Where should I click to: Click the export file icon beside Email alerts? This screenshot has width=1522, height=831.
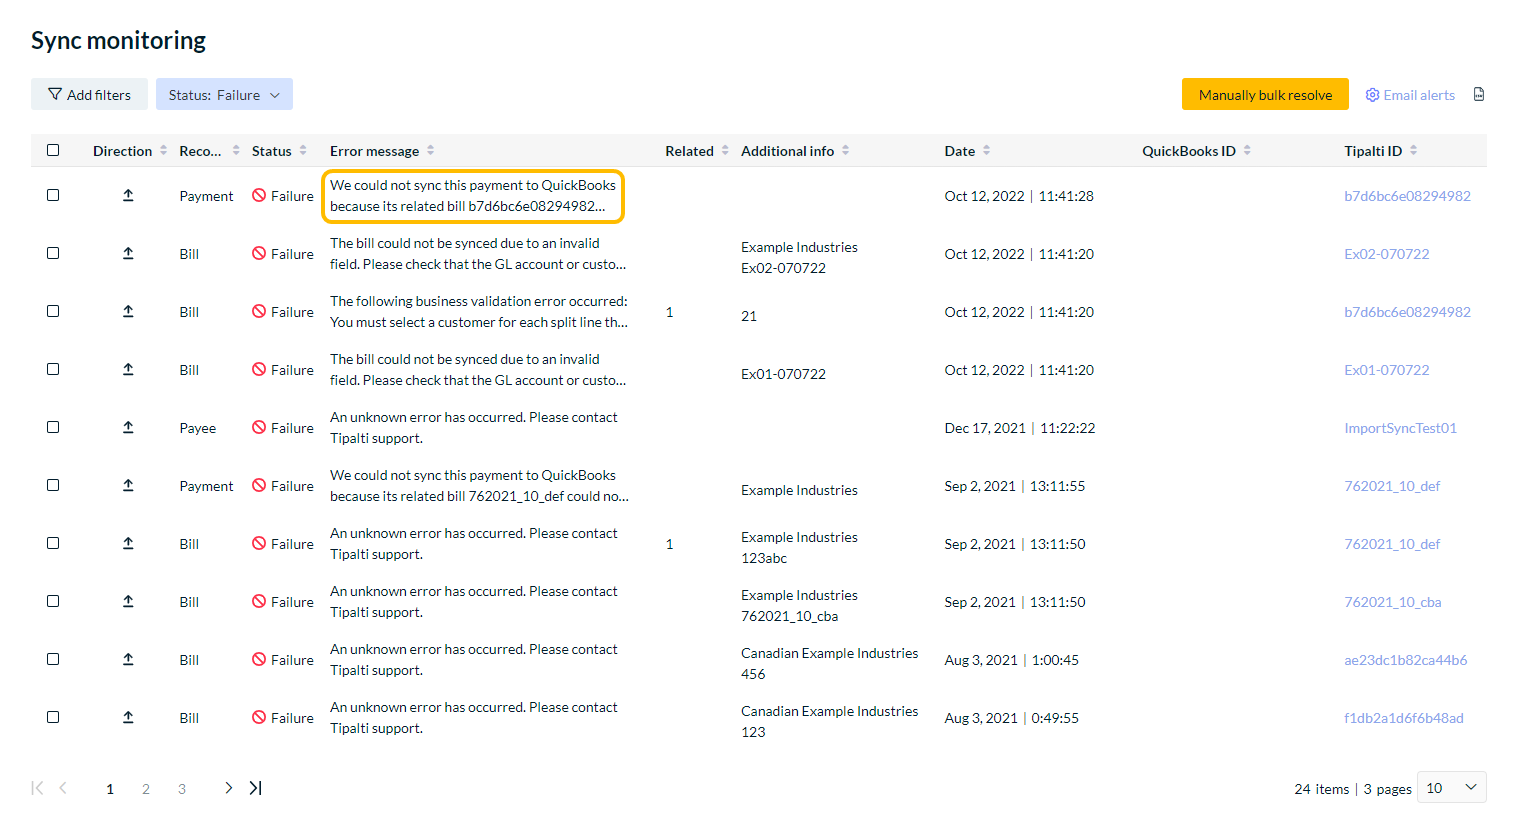[1478, 95]
